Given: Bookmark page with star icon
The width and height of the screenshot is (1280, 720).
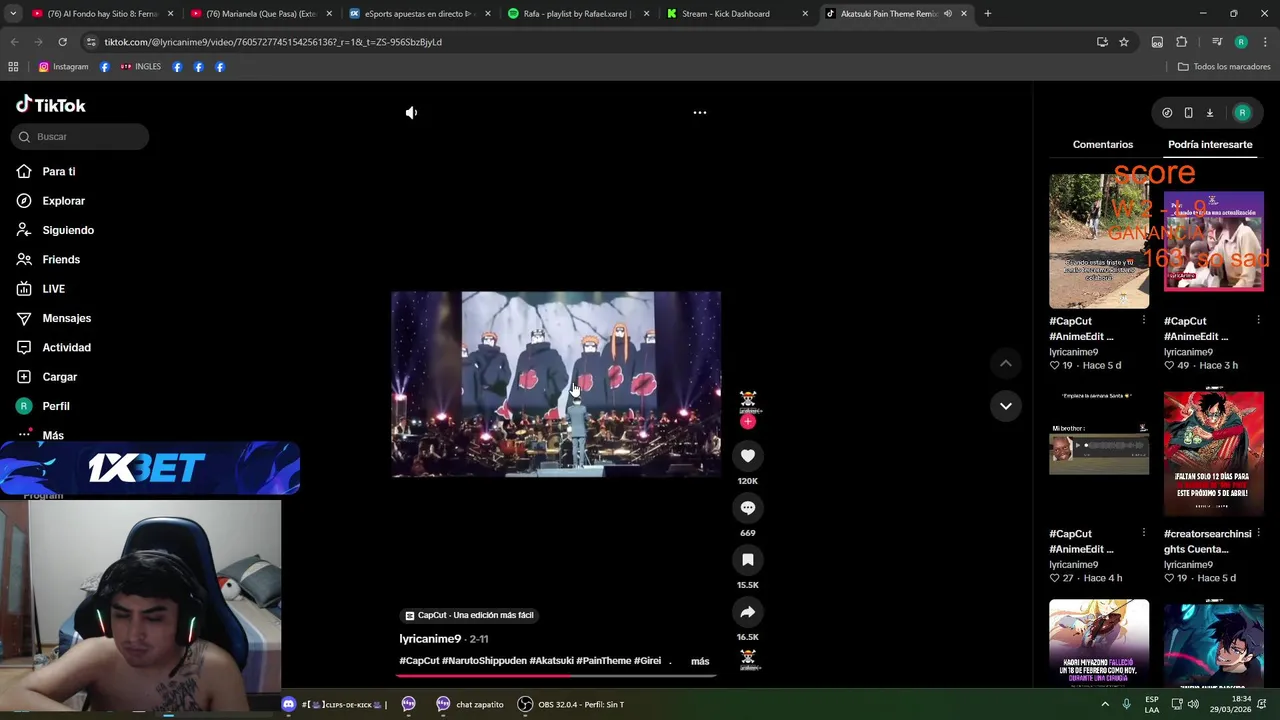Looking at the screenshot, I should [x=1124, y=42].
